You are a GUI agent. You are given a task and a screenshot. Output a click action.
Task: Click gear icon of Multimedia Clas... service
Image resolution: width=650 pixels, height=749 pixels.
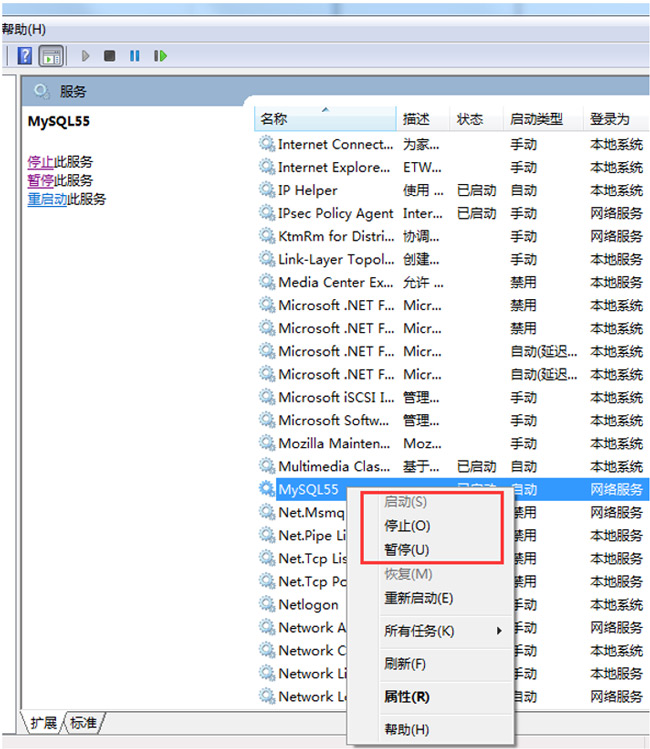coord(266,466)
